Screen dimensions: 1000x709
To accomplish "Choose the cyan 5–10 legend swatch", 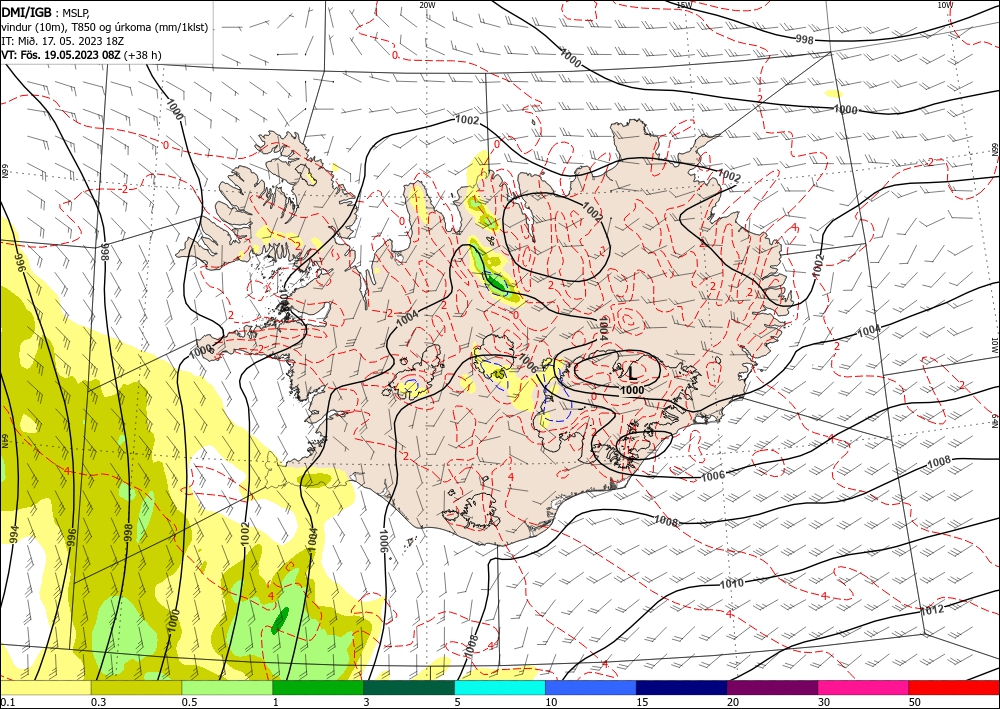I will (x=500, y=687).
